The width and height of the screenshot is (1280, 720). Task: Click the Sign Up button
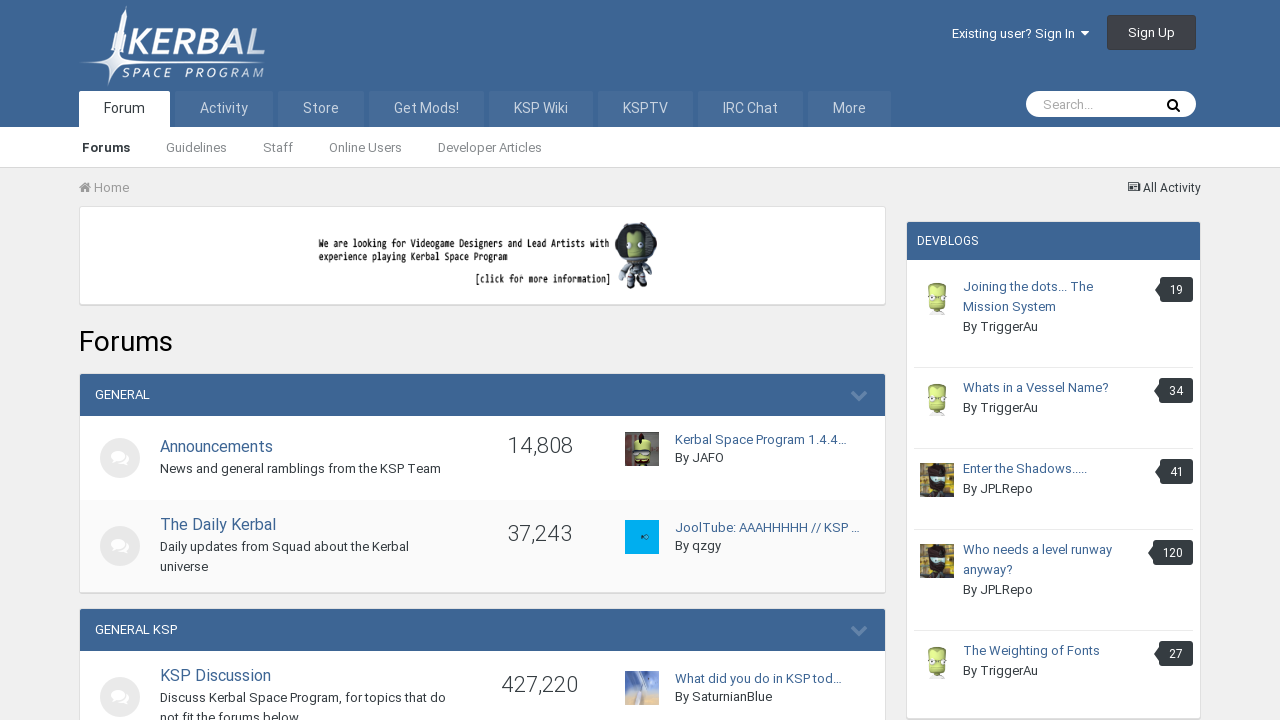coord(1151,33)
